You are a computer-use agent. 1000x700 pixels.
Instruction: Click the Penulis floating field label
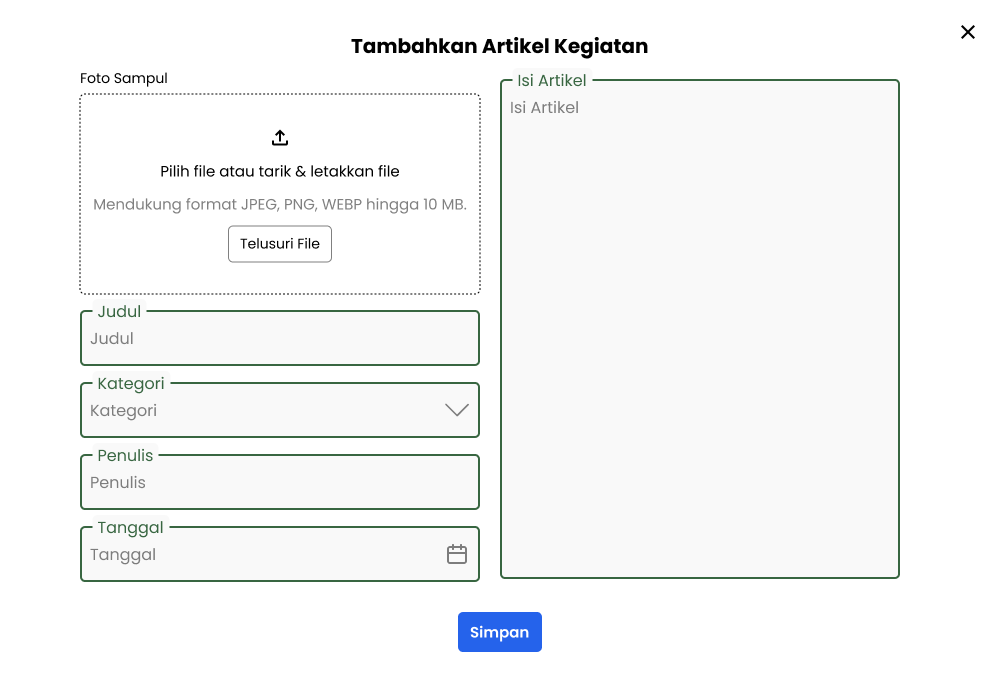pos(125,456)
